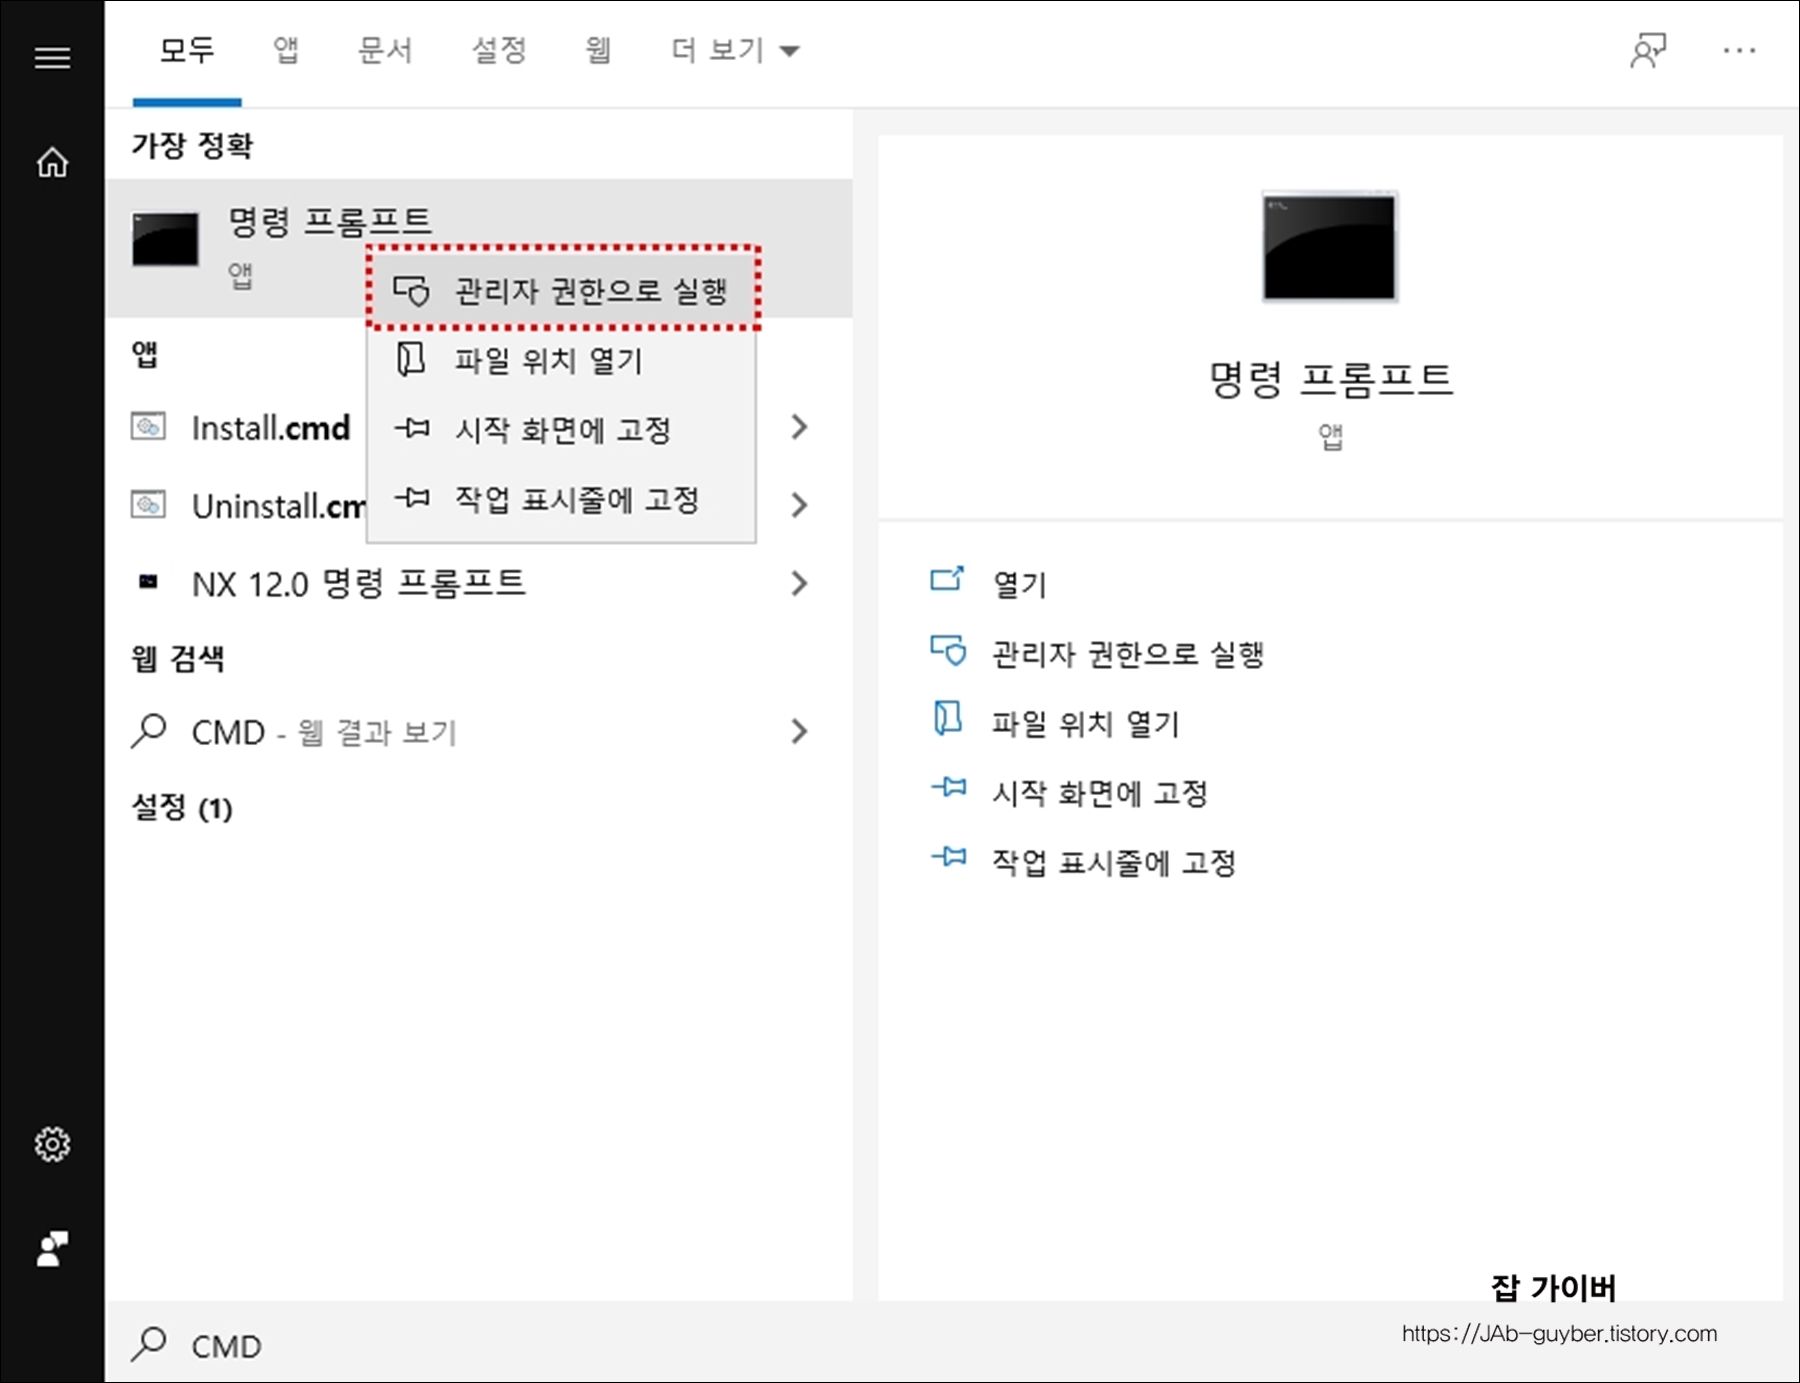The image size is (1800, 1383).
Task: Click 관리자 권한으로 실행 in the right panel
Action: coord(1128,654)
